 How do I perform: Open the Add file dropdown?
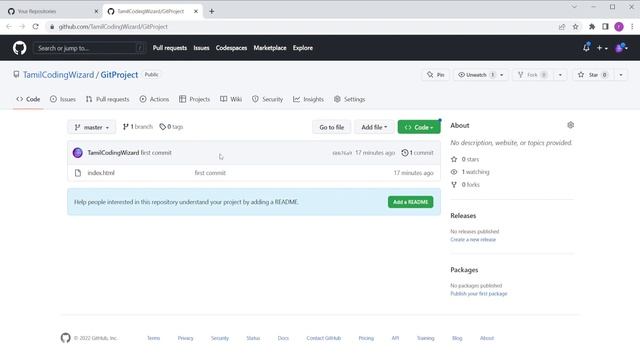point(374,127)
